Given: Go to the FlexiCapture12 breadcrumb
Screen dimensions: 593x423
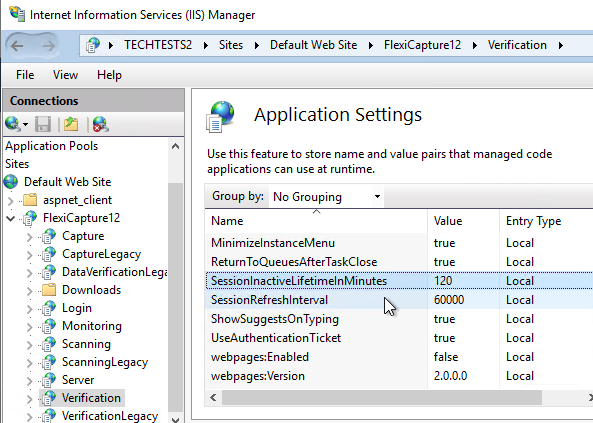Looking at the screenshot, I should point(422,45).
